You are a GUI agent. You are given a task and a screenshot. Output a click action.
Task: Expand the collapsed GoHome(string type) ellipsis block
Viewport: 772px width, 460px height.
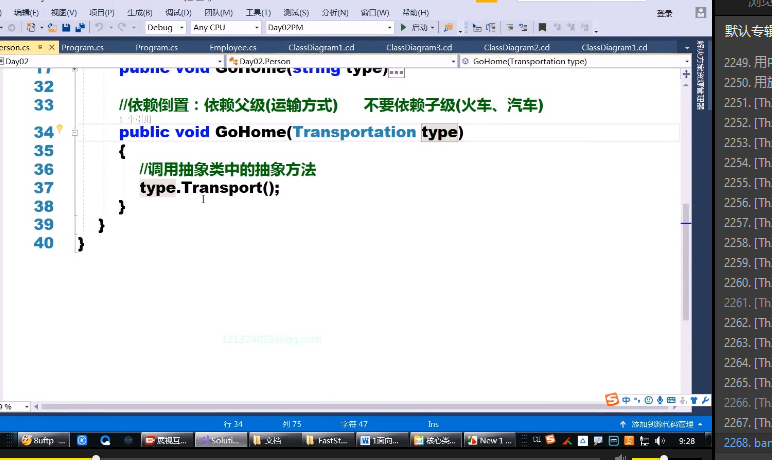[396, 72]
